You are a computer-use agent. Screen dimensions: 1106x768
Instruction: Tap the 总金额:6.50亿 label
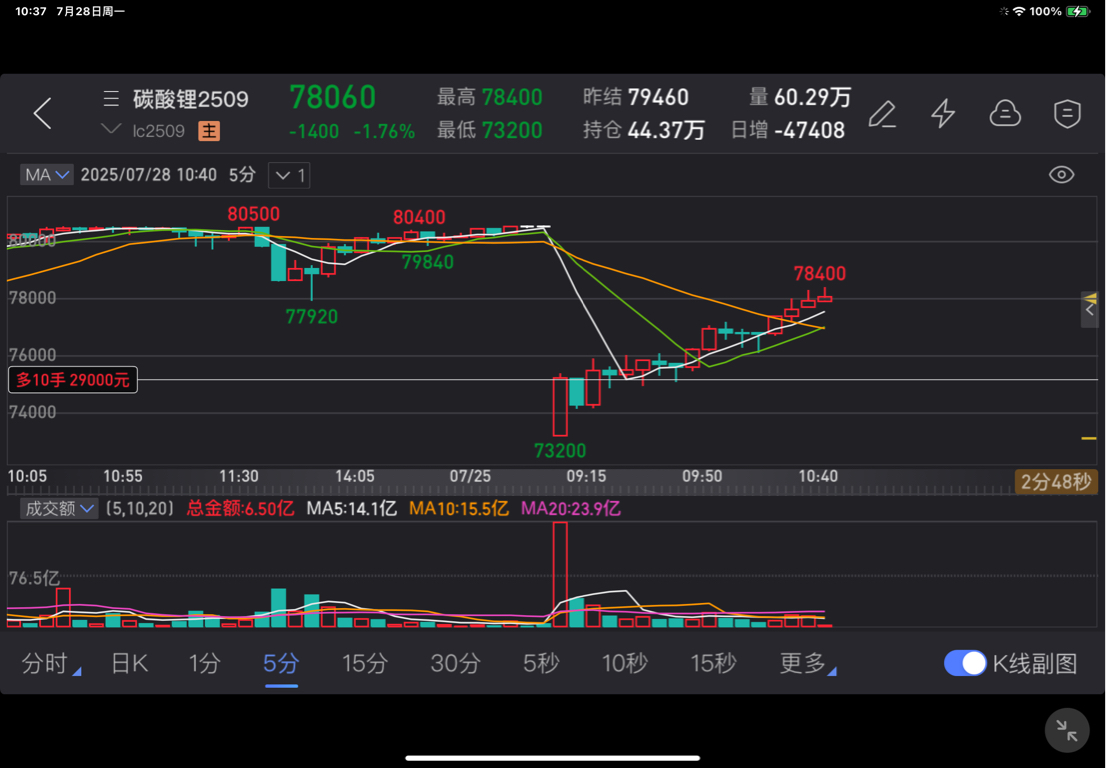(x=241, y=508)
